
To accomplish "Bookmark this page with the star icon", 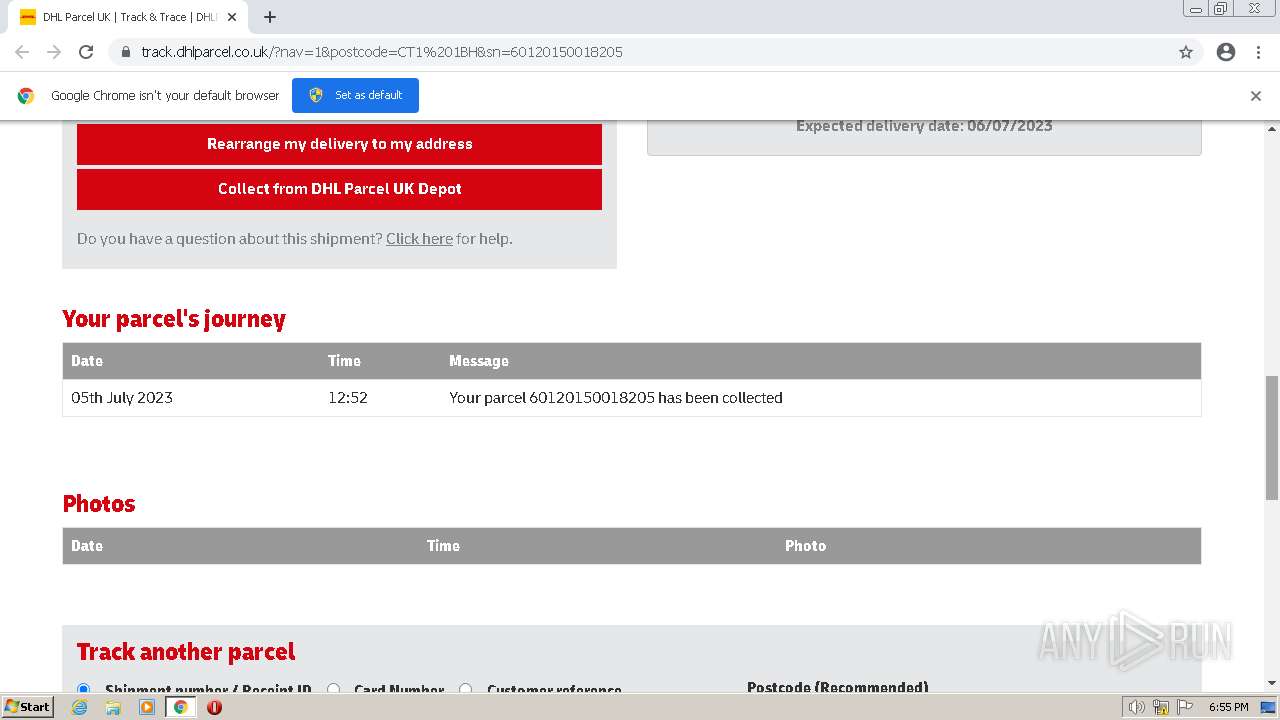I will pos(1186,52).
